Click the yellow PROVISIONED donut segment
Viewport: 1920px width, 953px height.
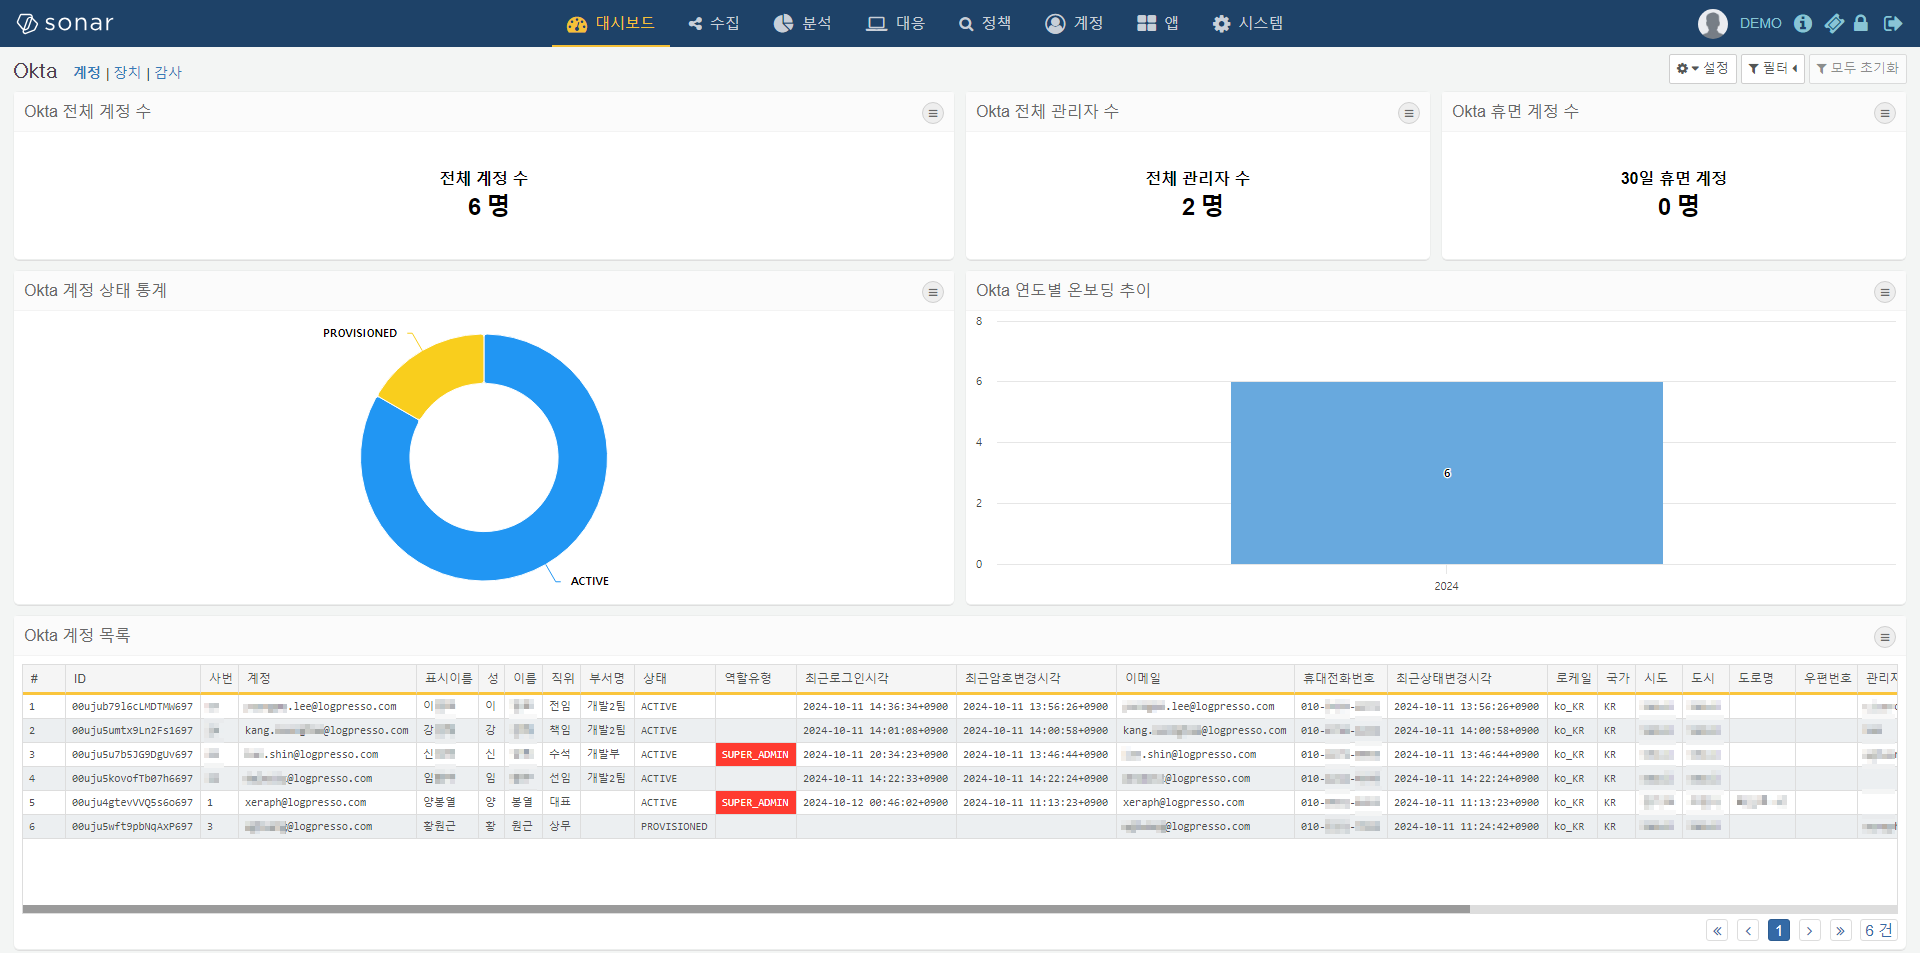coord(435,370)
